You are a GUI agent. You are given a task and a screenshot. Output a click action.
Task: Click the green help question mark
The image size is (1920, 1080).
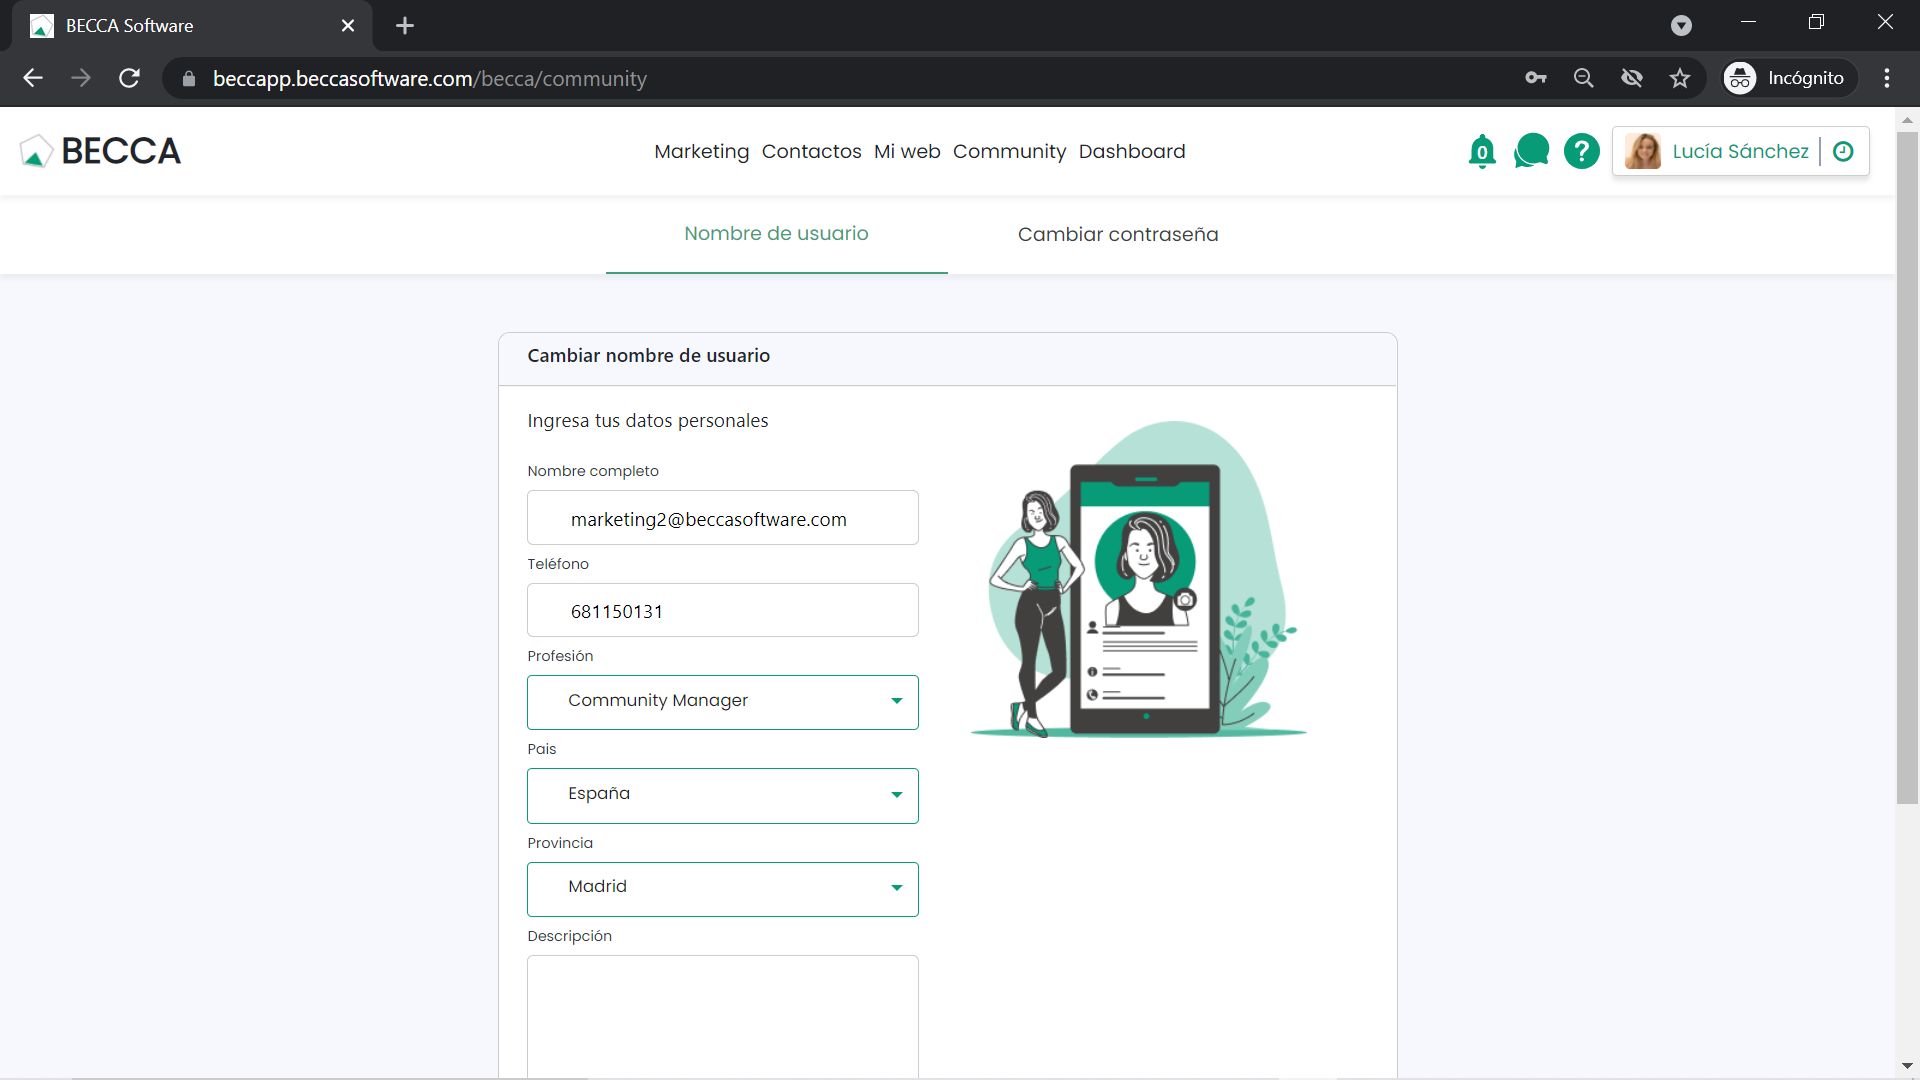1581,152
